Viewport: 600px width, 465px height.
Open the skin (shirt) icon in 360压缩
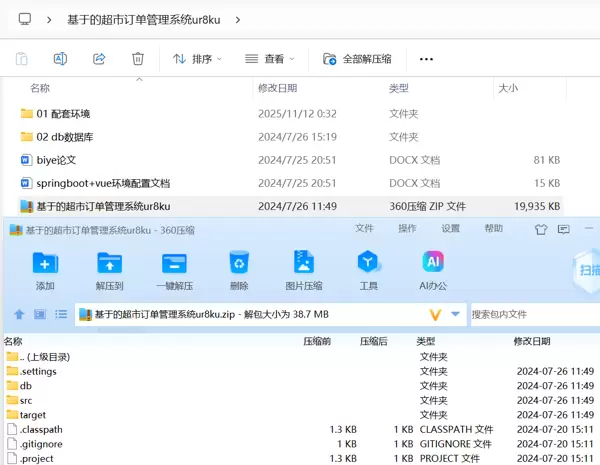(541, 229)
